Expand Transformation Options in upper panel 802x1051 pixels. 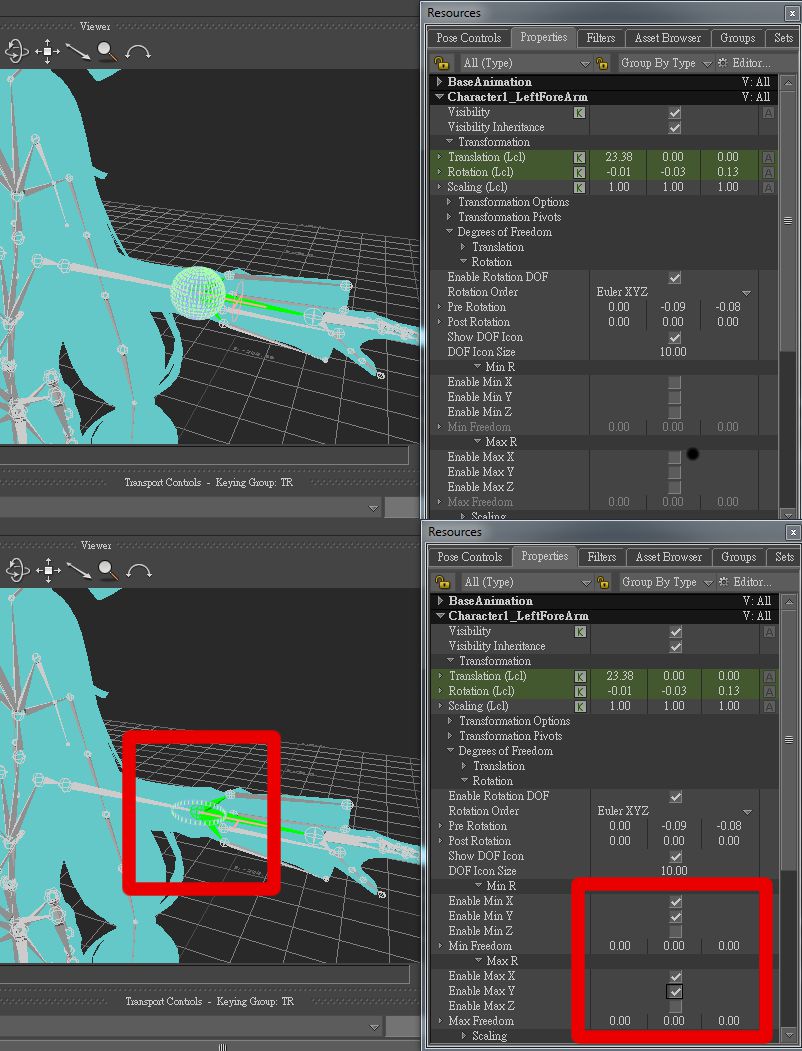click(x=449, y=202)
